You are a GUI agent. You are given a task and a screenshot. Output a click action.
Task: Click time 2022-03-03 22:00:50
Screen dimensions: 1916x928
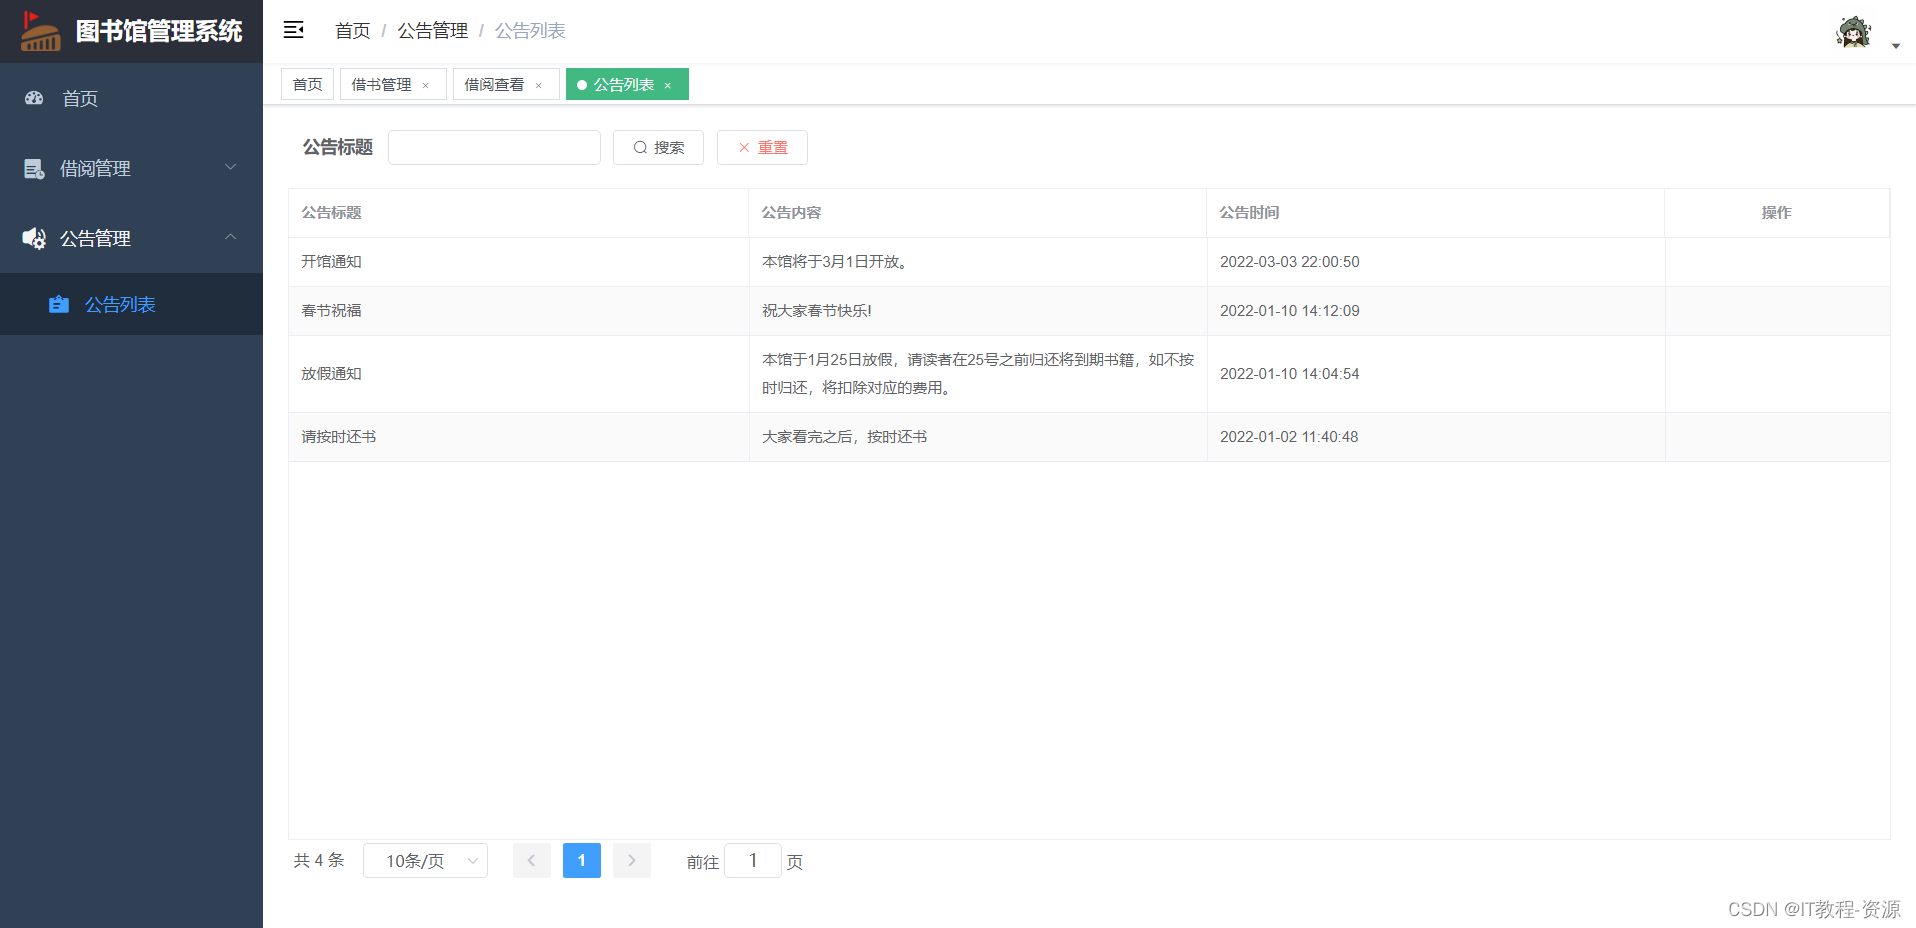(1290, 261)
